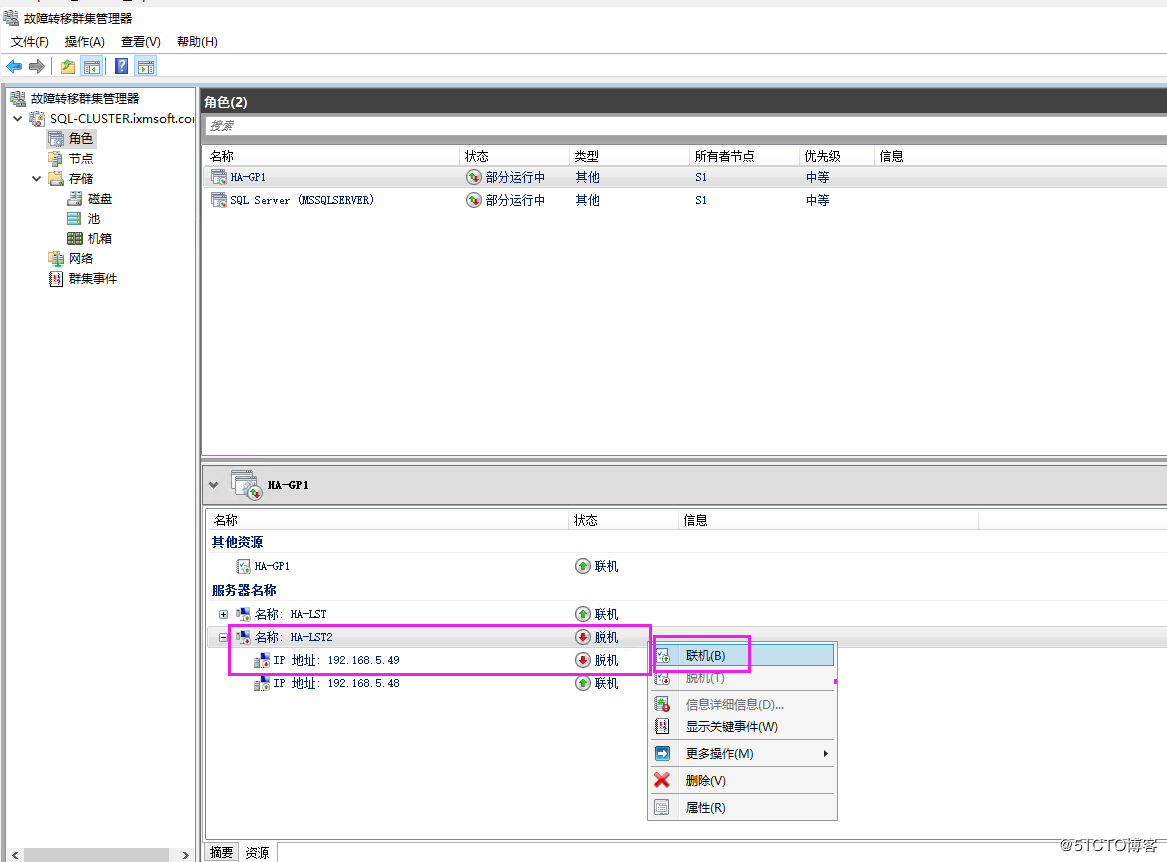This screenshot has height=862, width=1167.
Task: Switch to the 摘要 (Summary) tab
Action: (220, 851)
